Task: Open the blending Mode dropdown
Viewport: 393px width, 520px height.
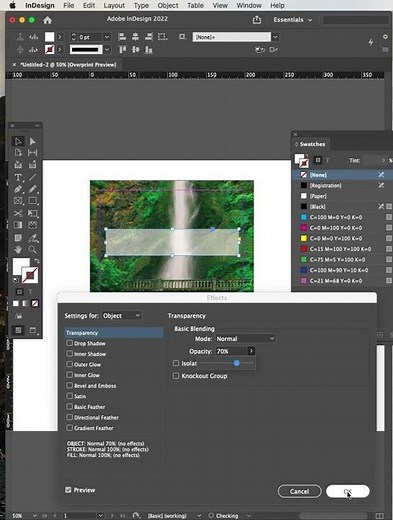Action: [x=246, y=339]
